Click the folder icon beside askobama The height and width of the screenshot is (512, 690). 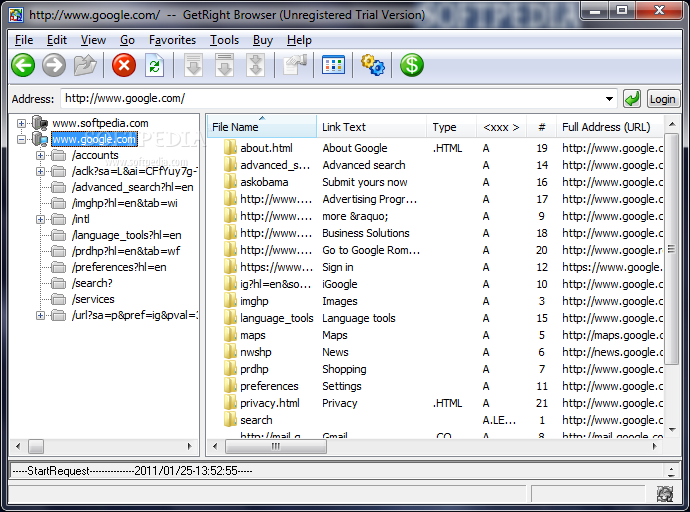point(230,182)
